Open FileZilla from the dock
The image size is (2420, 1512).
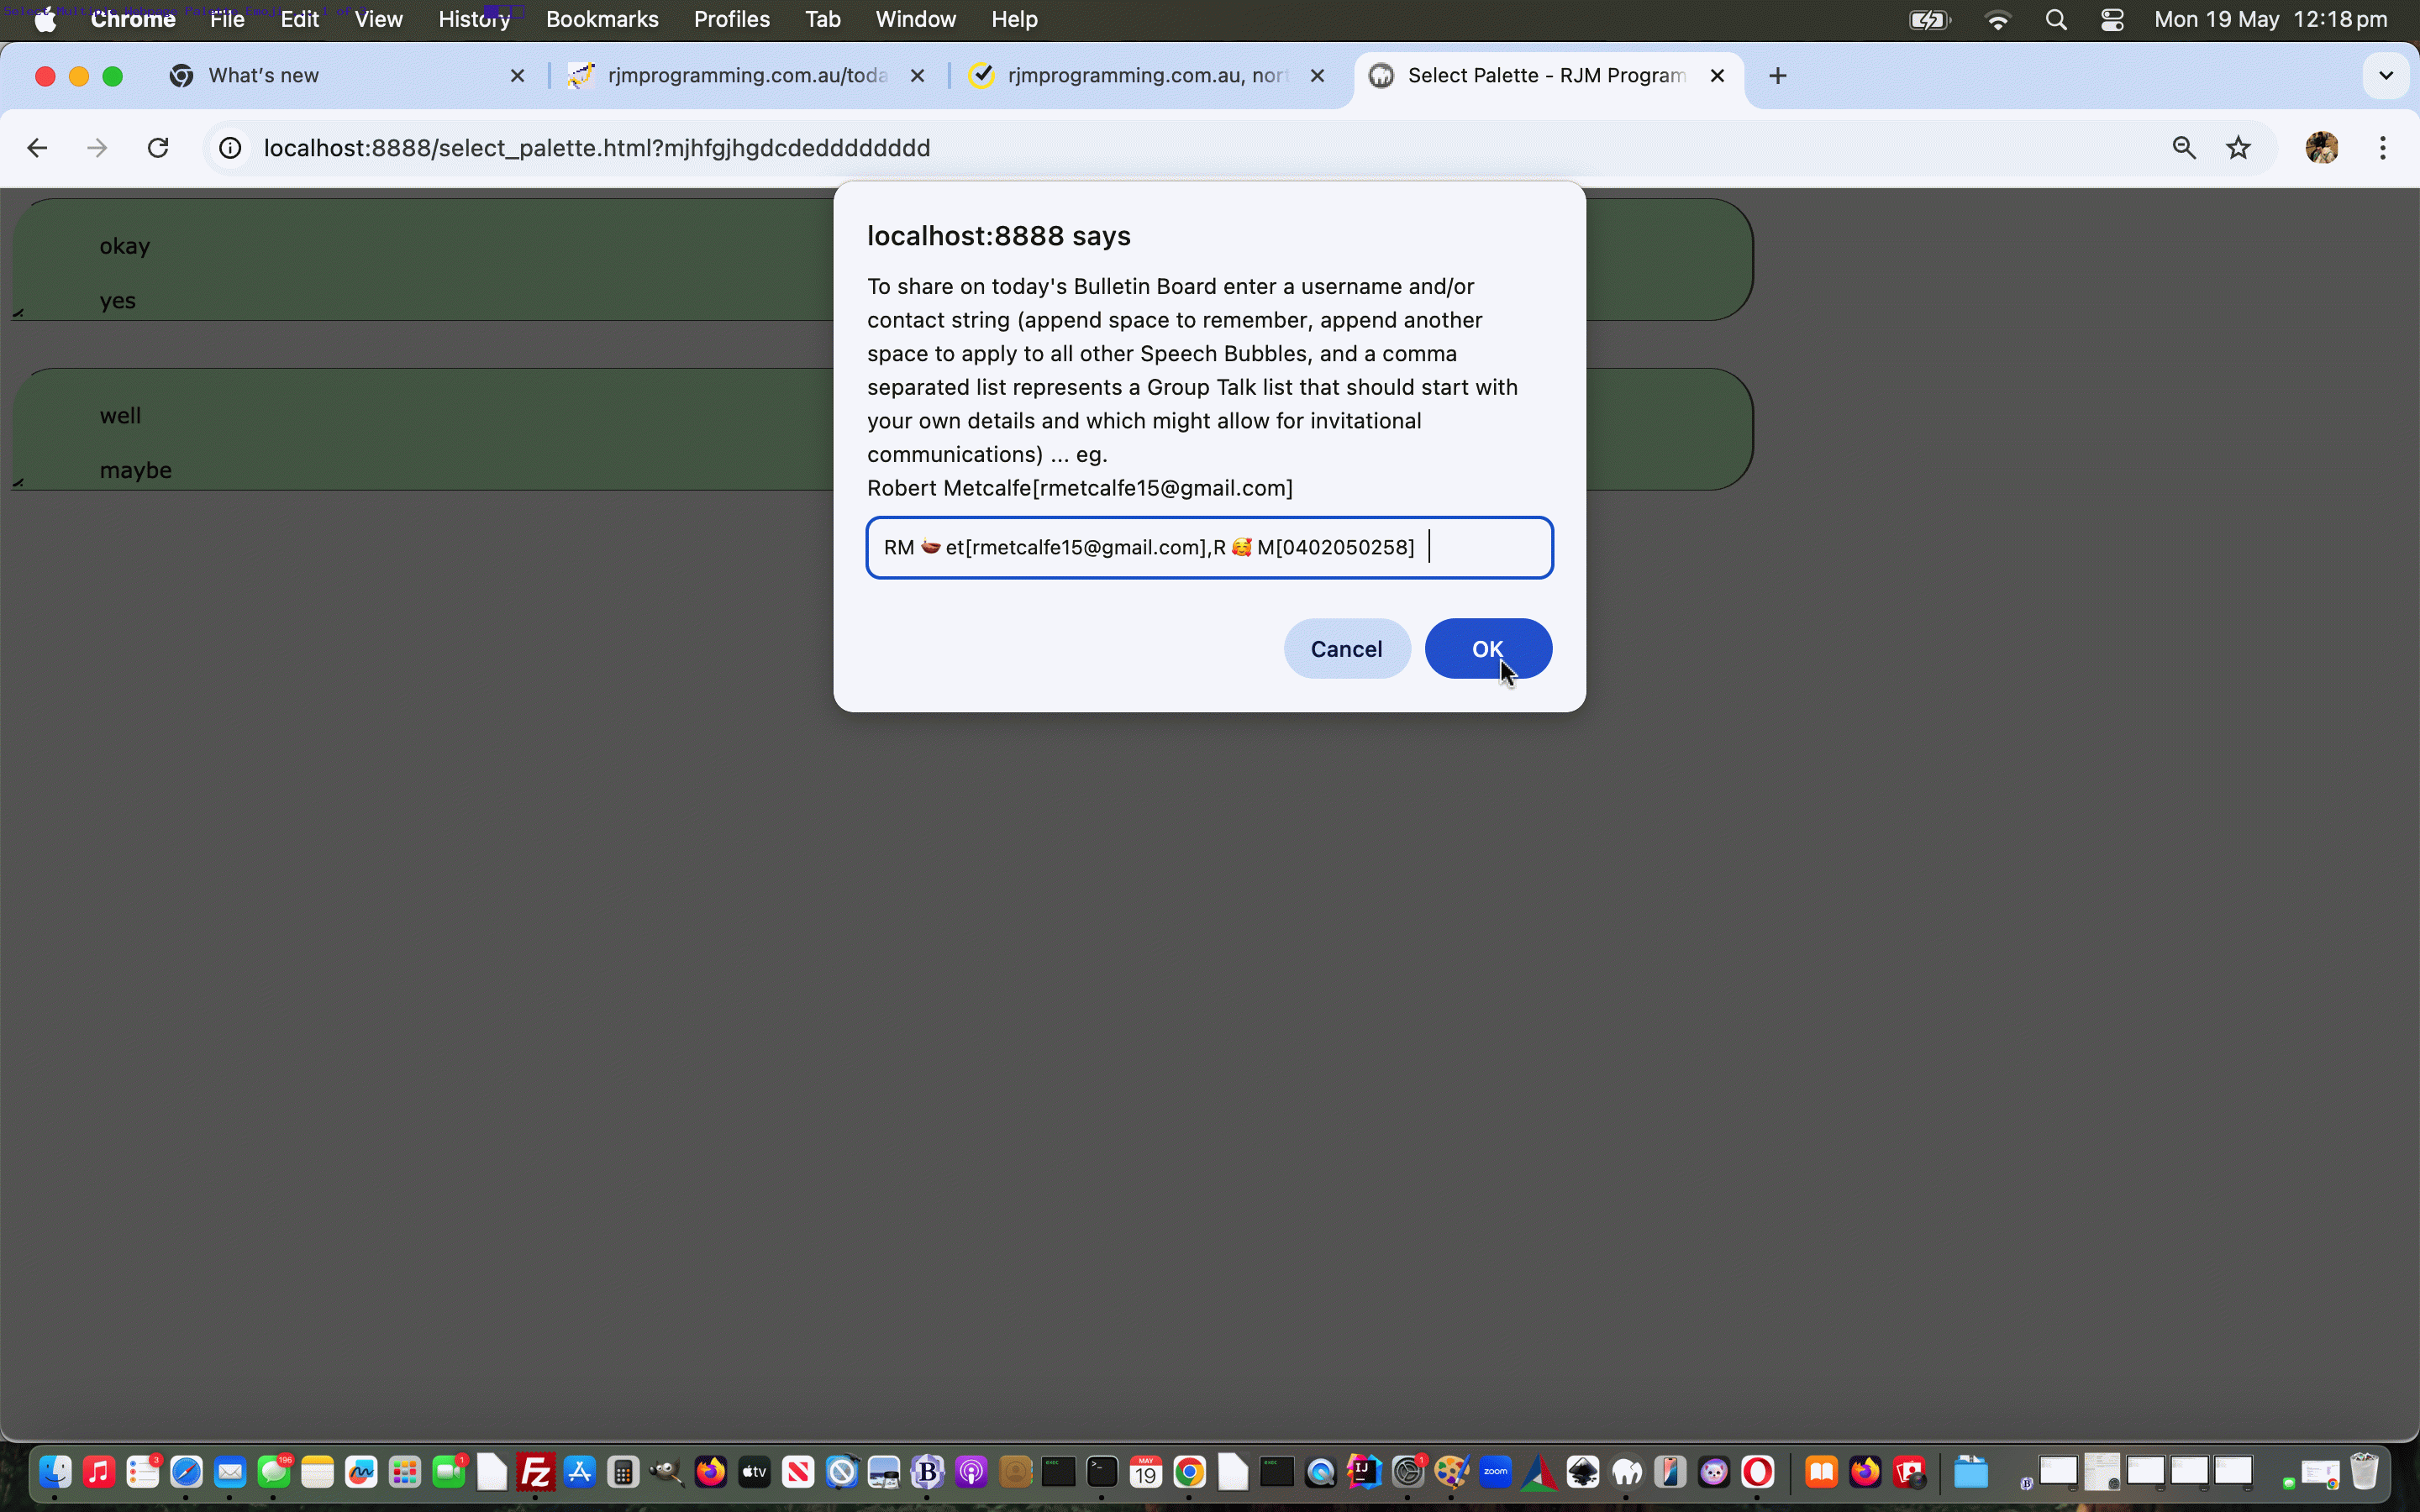536,1472
